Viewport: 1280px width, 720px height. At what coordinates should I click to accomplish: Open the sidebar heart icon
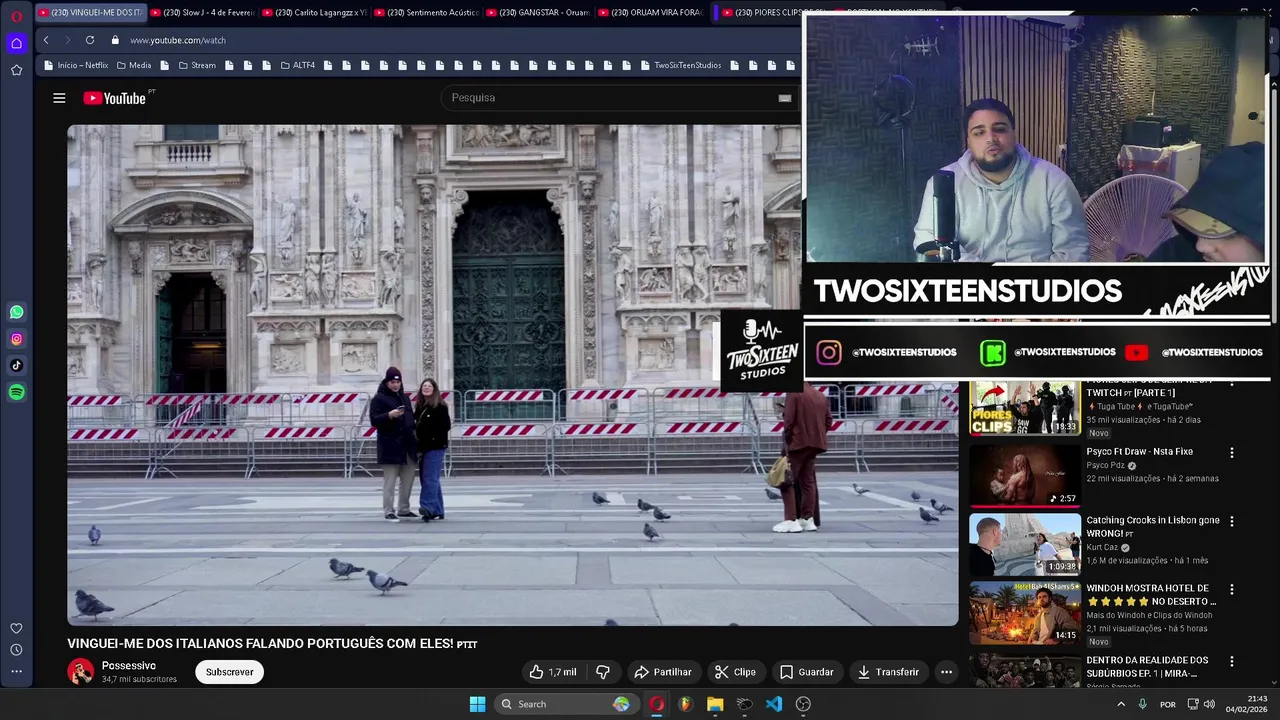pos(16,628)
